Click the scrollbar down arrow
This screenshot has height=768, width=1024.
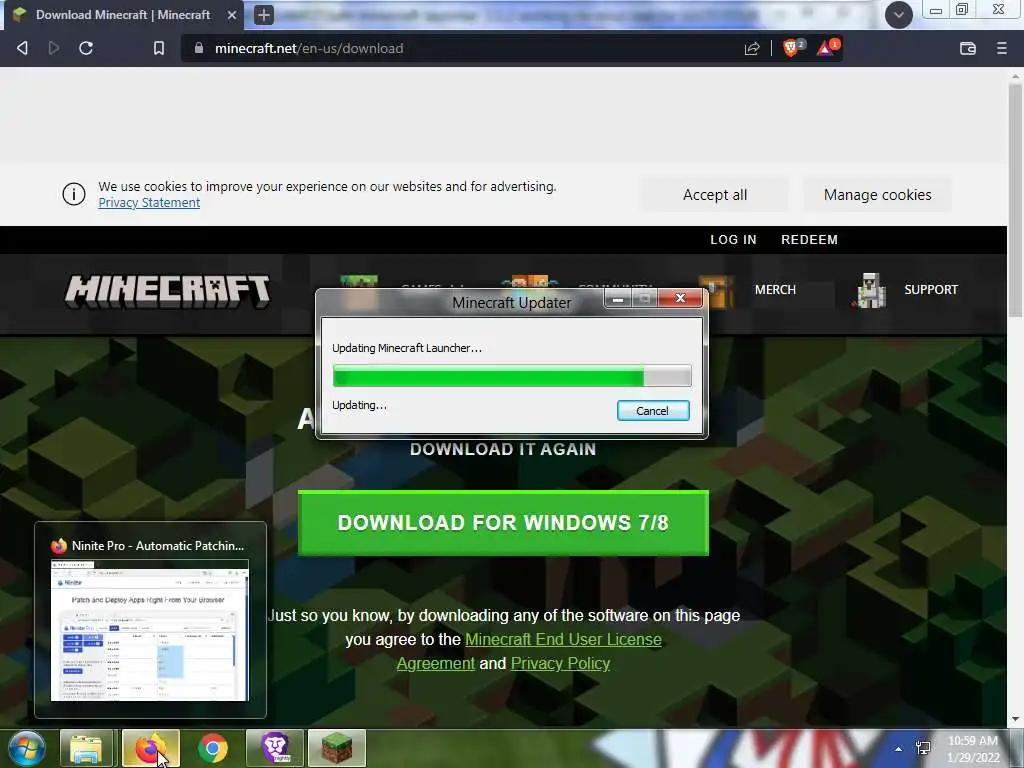tap(1015, 720)
